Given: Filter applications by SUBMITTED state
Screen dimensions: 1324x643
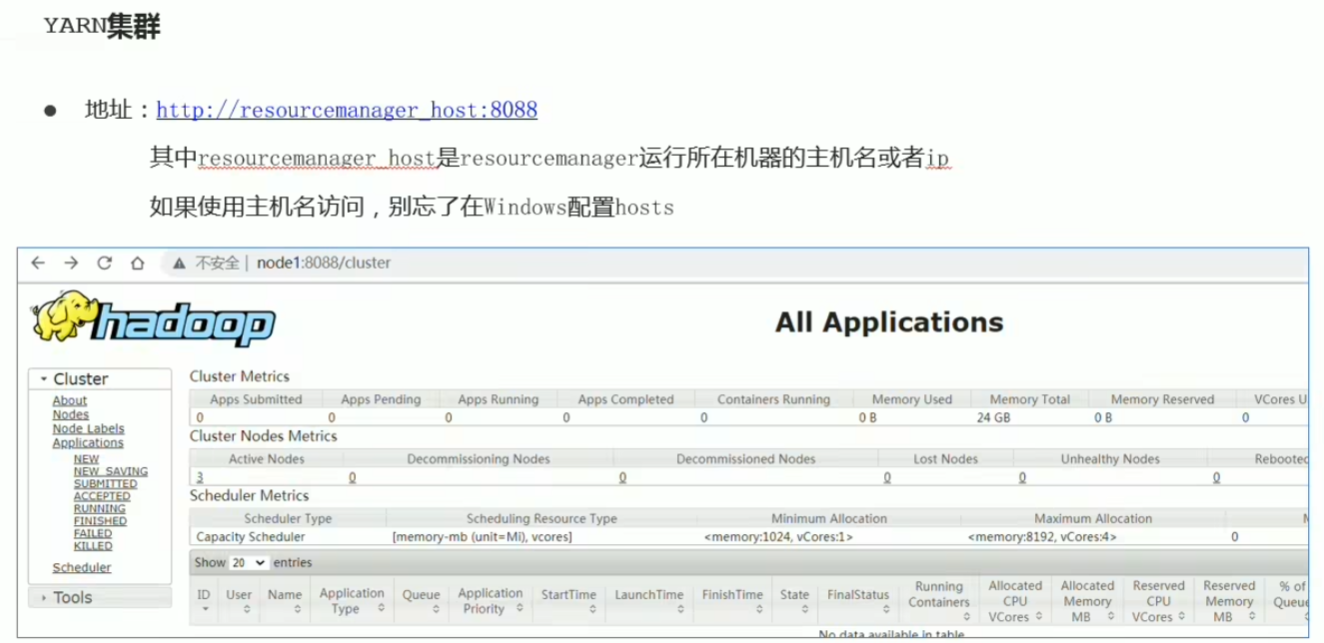Looking at the screenshot, I should tap(105, 484).
